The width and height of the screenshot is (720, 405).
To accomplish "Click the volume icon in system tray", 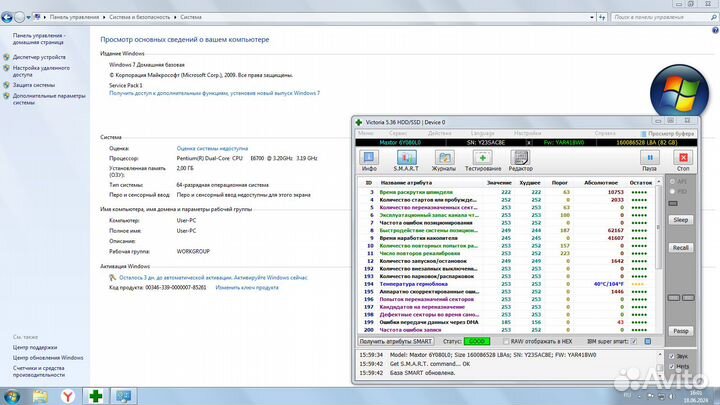I will [671, 396].
